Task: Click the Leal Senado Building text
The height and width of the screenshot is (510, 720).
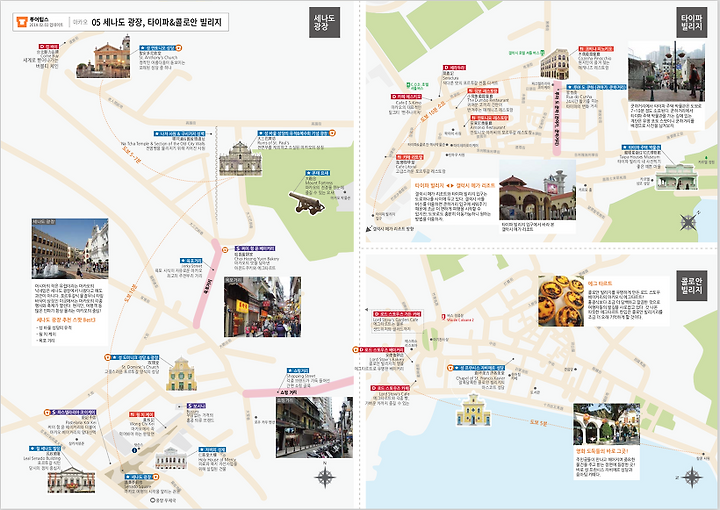Action: [42, 458]
